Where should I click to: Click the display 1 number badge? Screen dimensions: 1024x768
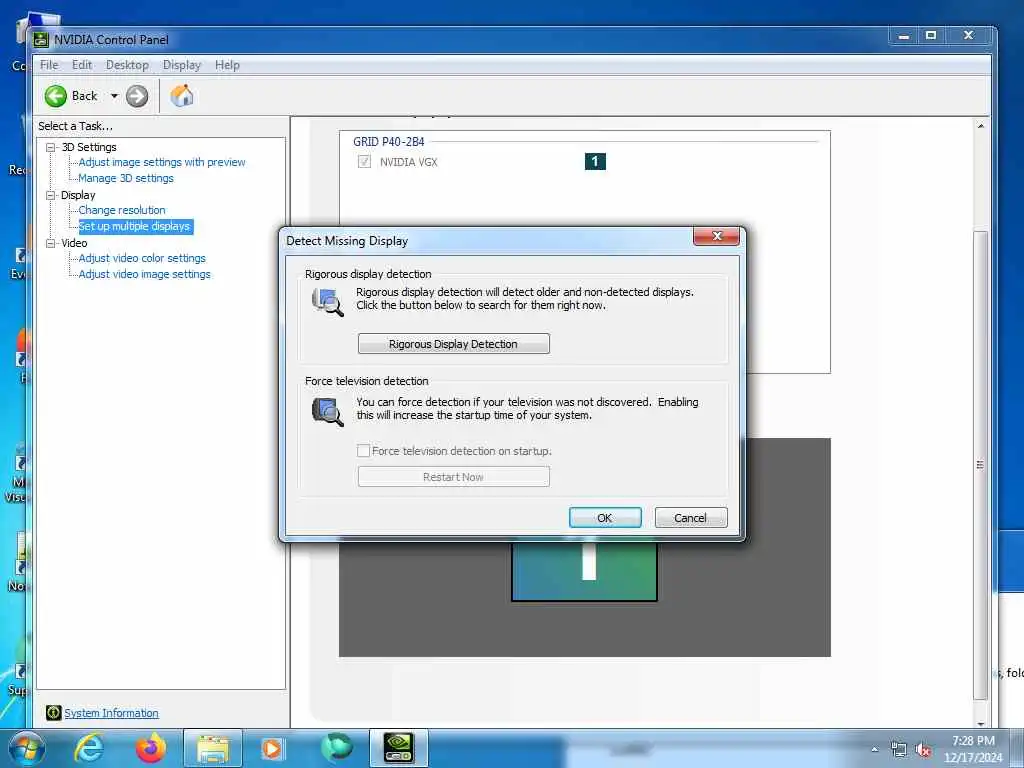coord(595,161)
